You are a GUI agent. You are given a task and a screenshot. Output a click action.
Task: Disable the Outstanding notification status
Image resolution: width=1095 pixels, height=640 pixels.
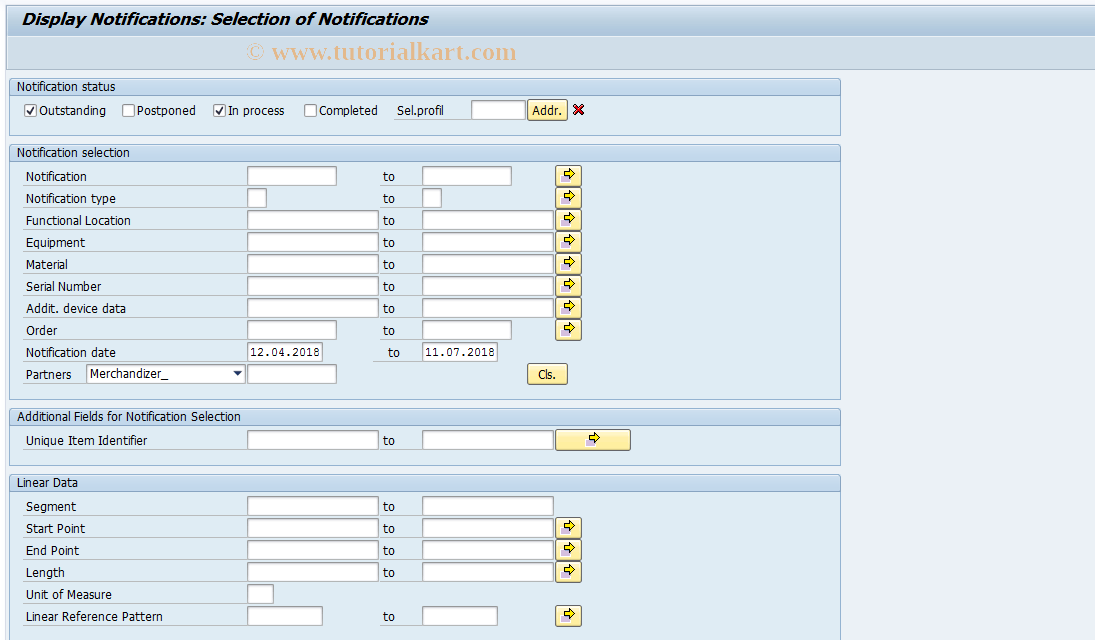pos(30,110)
